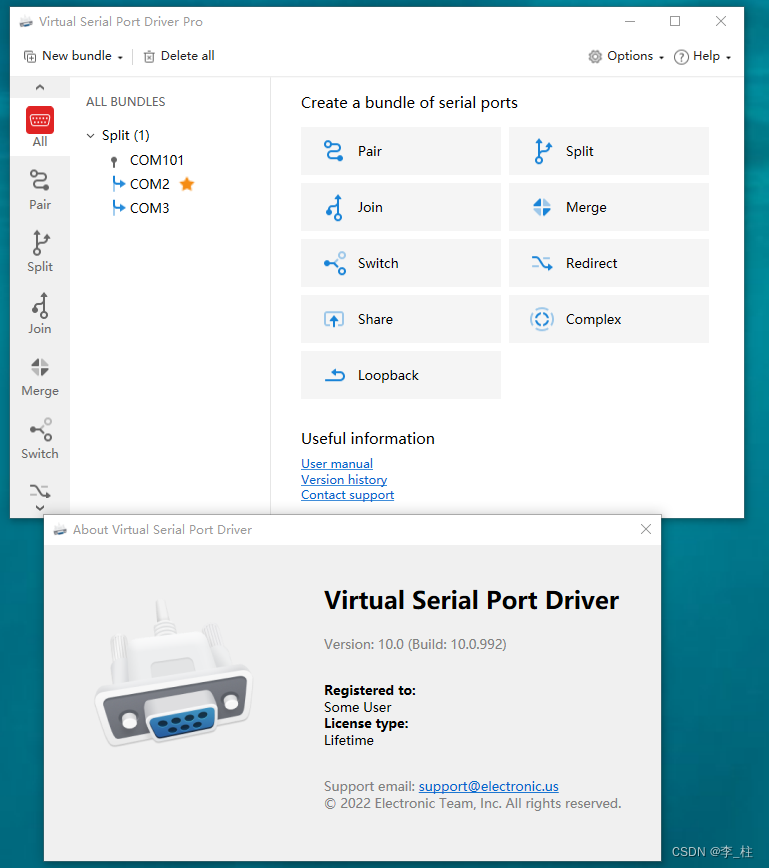Click the Options gear icon

(x=595, y=56)
